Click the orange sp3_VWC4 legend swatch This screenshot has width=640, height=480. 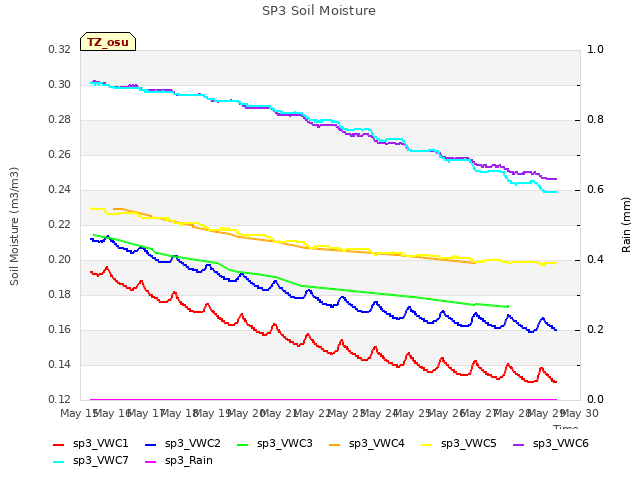[x=335, y=444]
